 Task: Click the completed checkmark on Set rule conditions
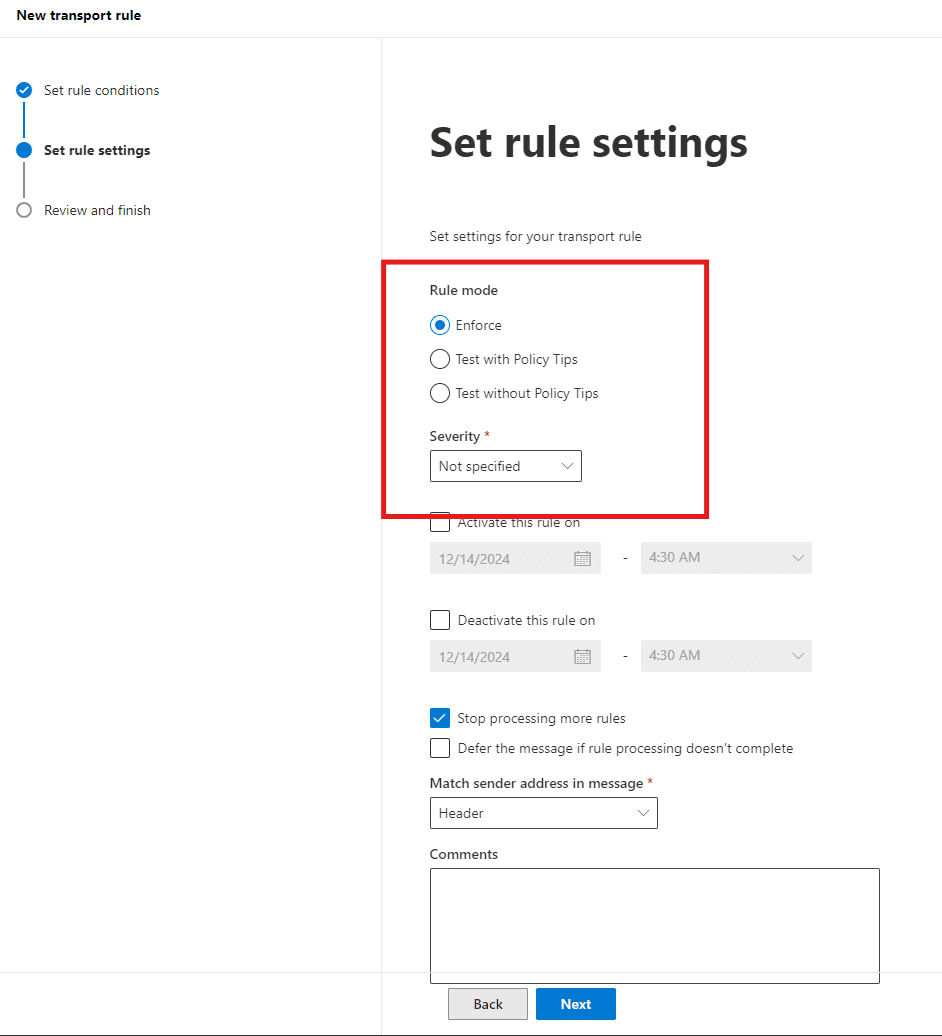click(23, 90)
